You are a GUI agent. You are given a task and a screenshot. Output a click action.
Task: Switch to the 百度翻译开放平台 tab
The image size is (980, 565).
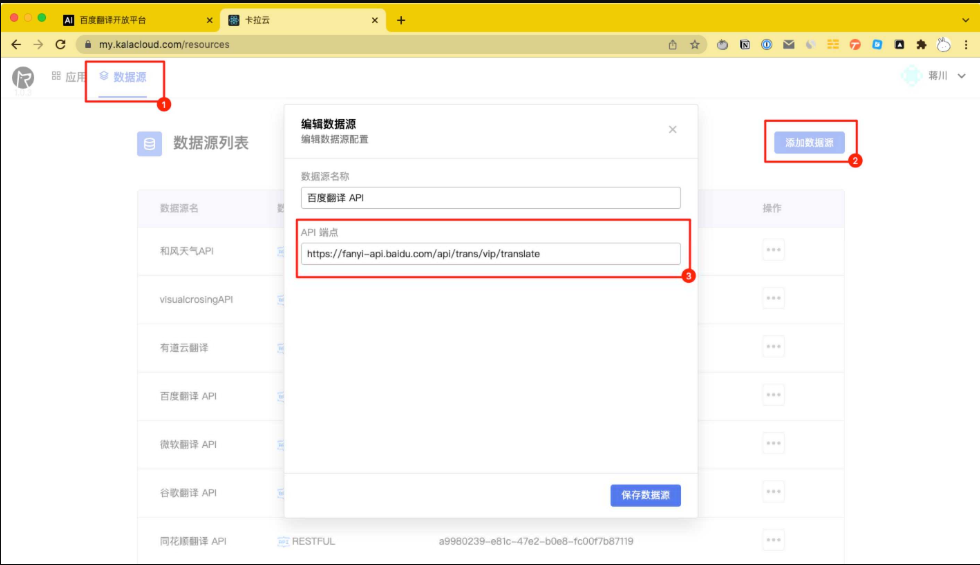pos(138,20)
